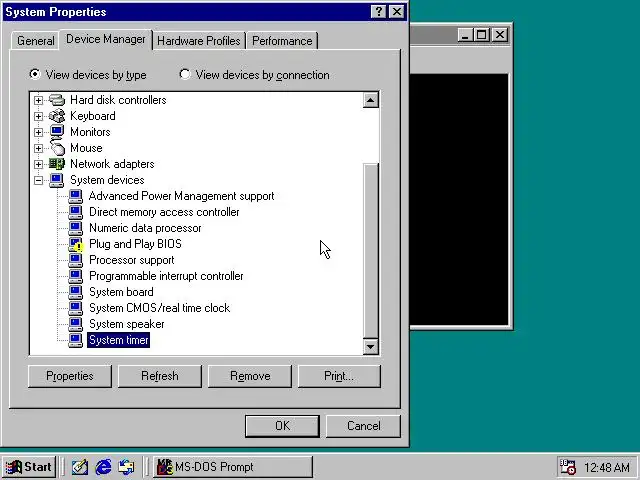Select the Processor support entry
Viewport: 640px width, 480px height.
(131, 260)
